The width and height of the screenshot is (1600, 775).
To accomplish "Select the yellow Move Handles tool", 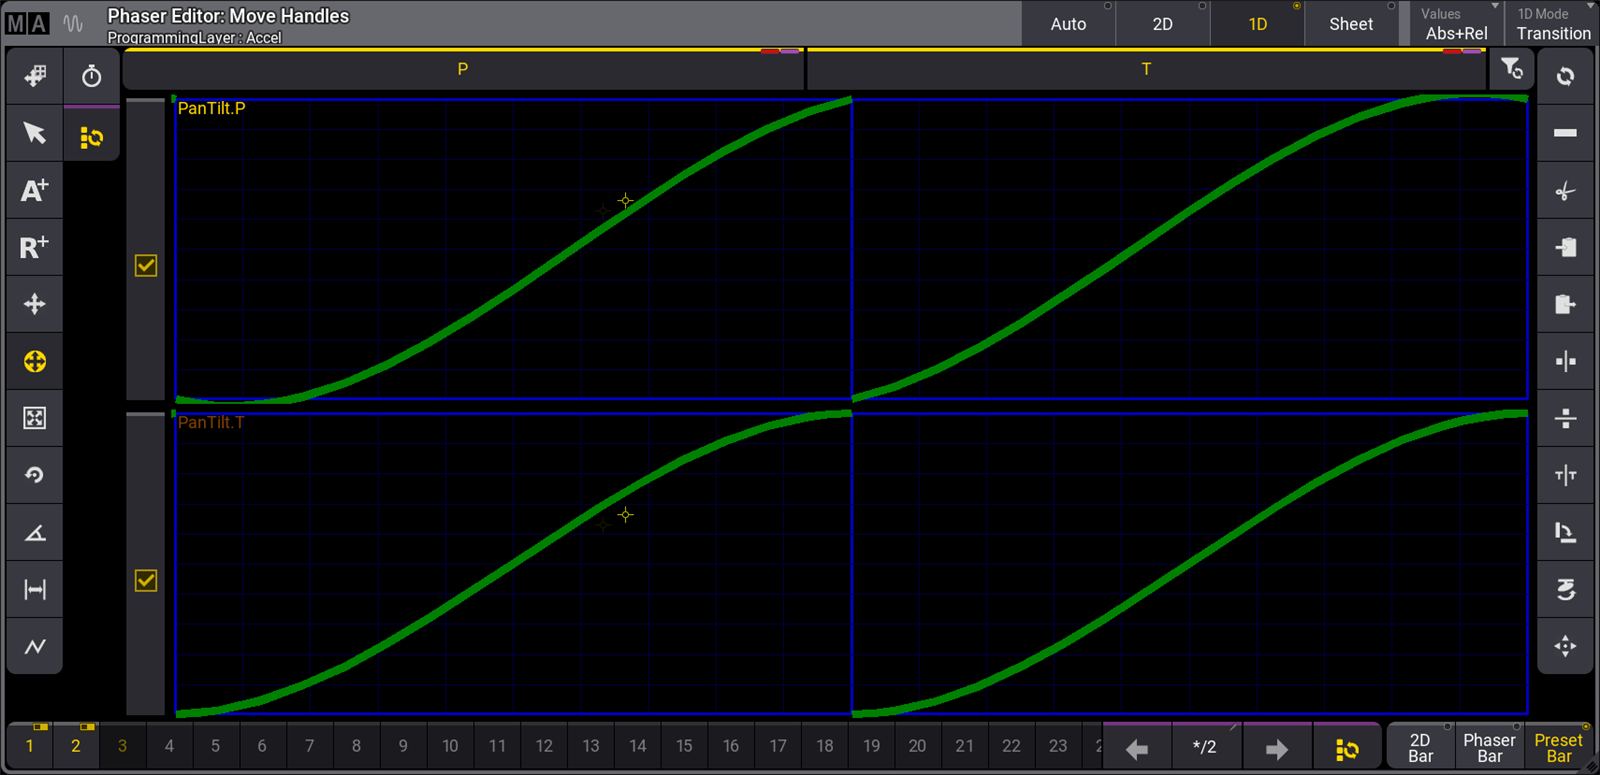I will (x=34, y=361).
